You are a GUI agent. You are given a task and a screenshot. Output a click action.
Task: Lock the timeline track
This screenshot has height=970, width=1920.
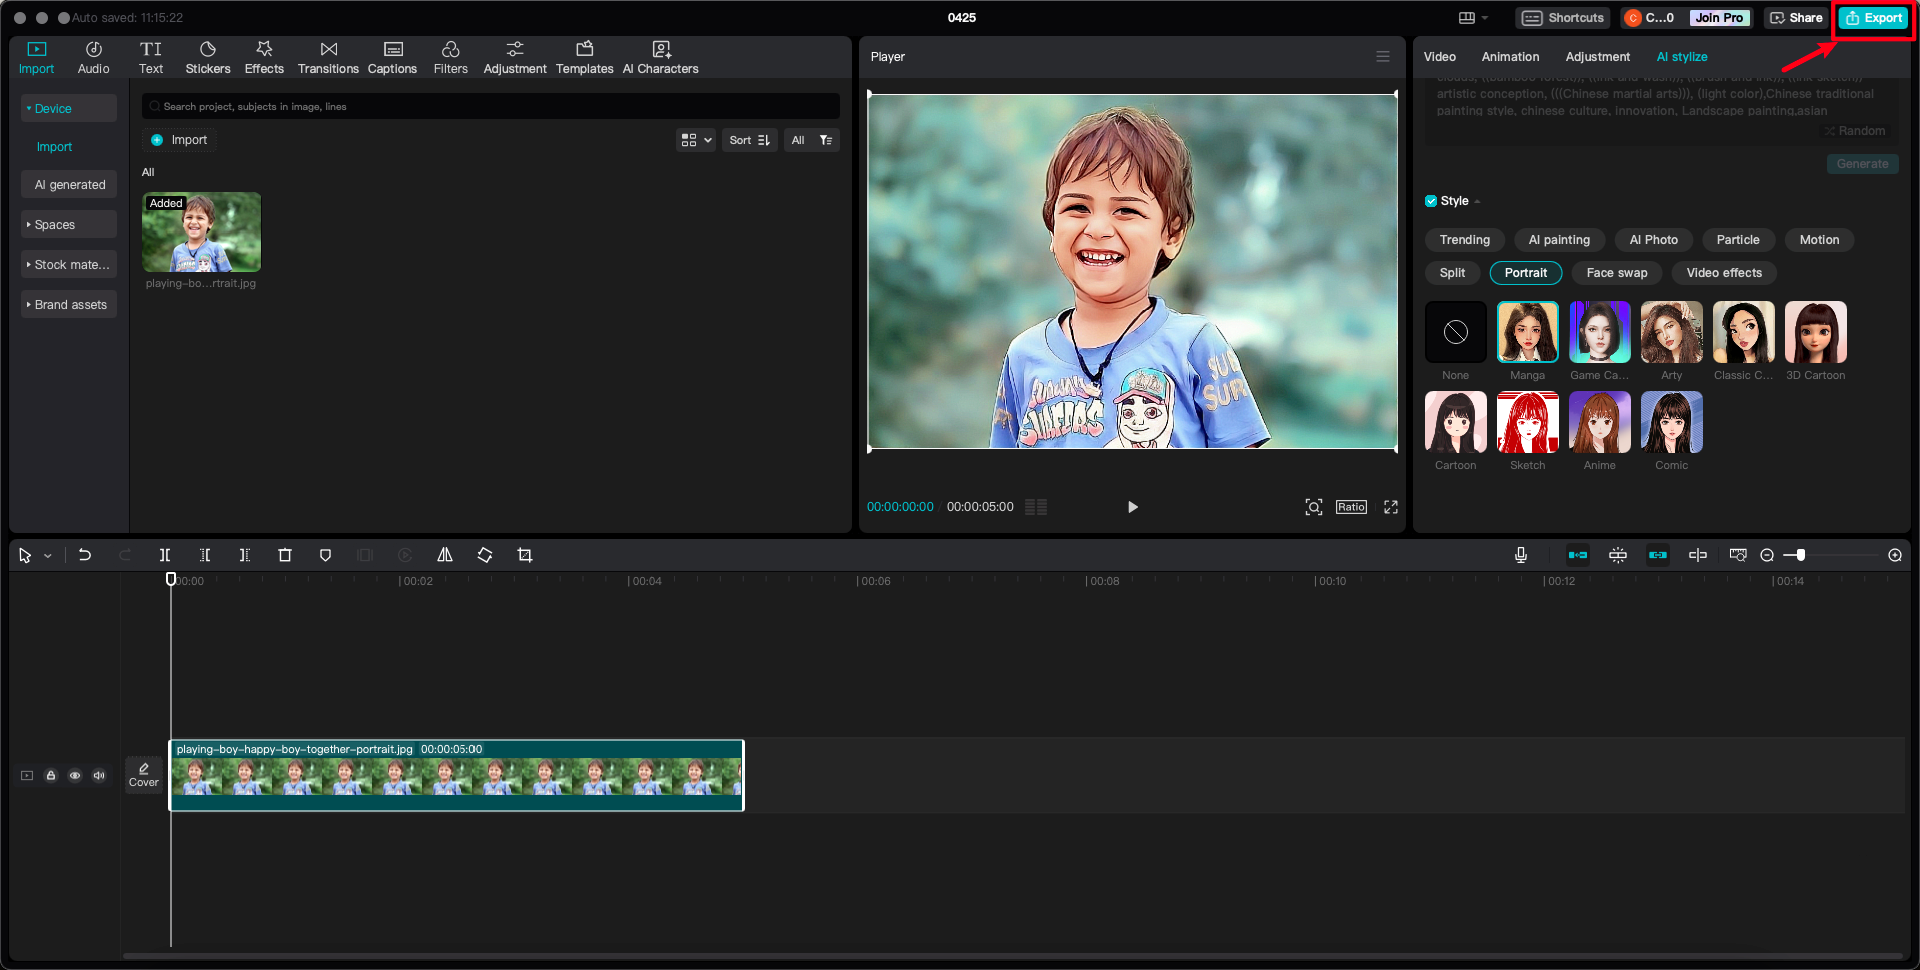pyautogui.click(x=51, y=775)
